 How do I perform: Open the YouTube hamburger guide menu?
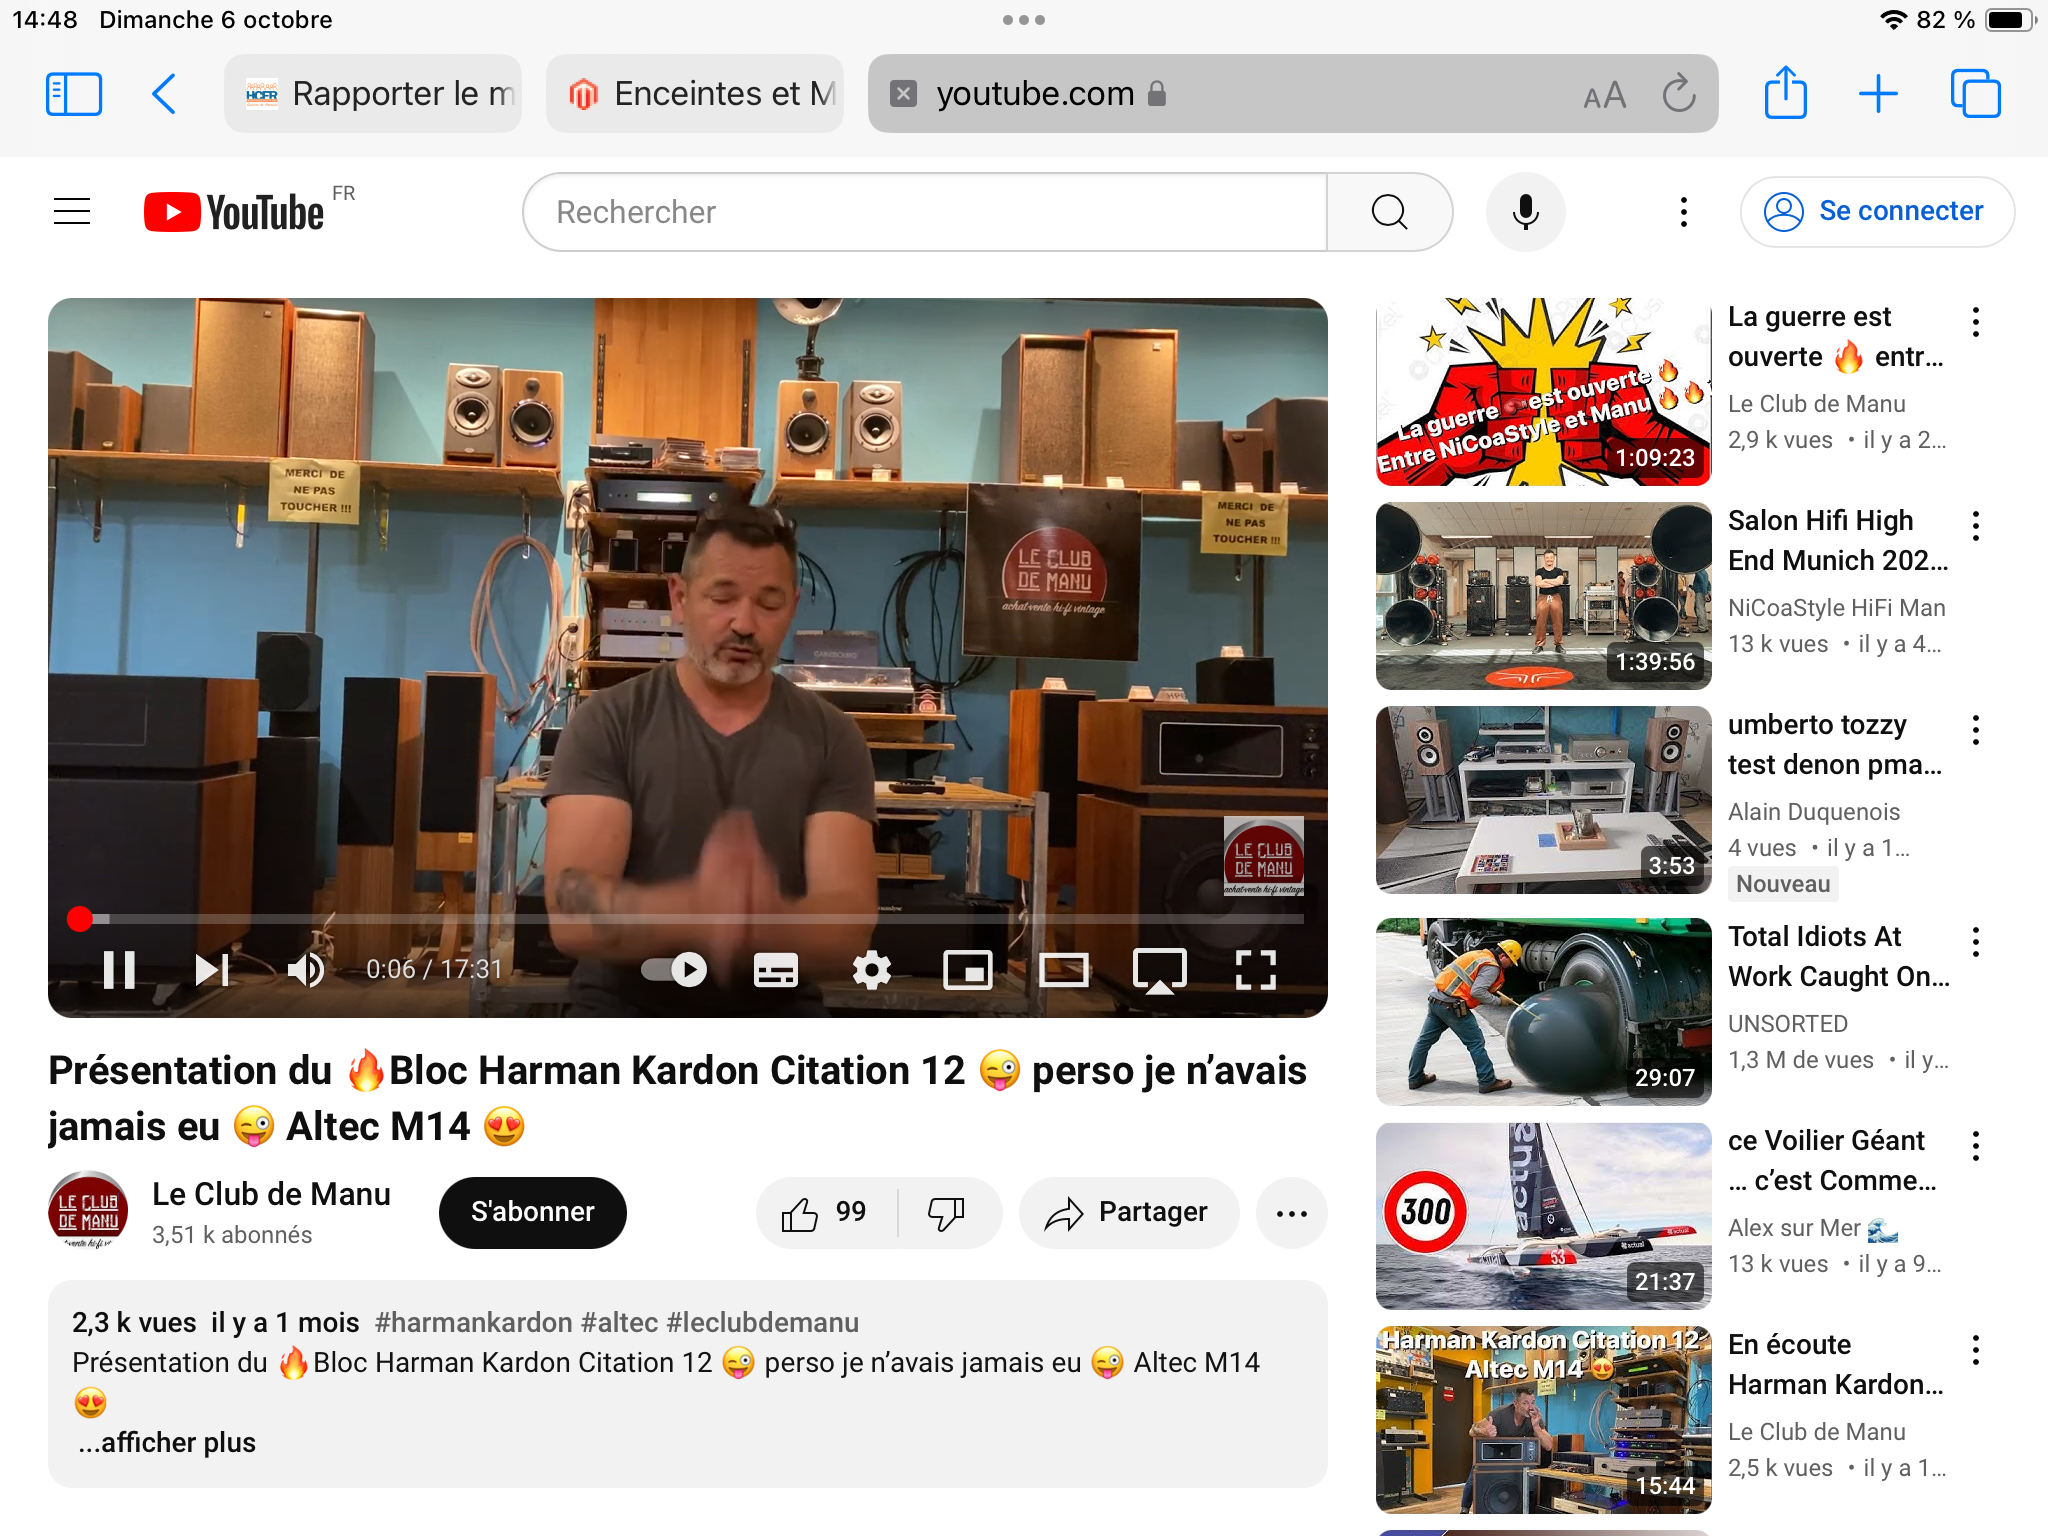(72, 212)
